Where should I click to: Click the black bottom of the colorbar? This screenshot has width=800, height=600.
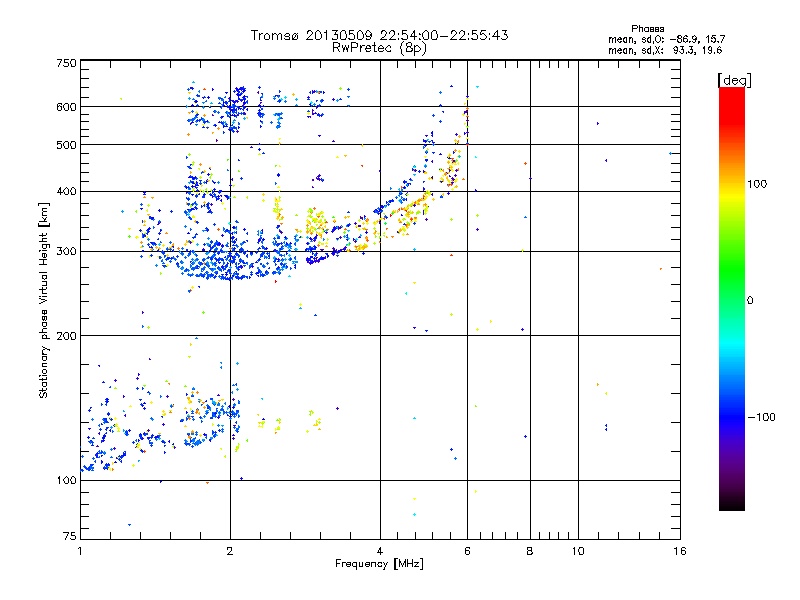coord(732,503)
